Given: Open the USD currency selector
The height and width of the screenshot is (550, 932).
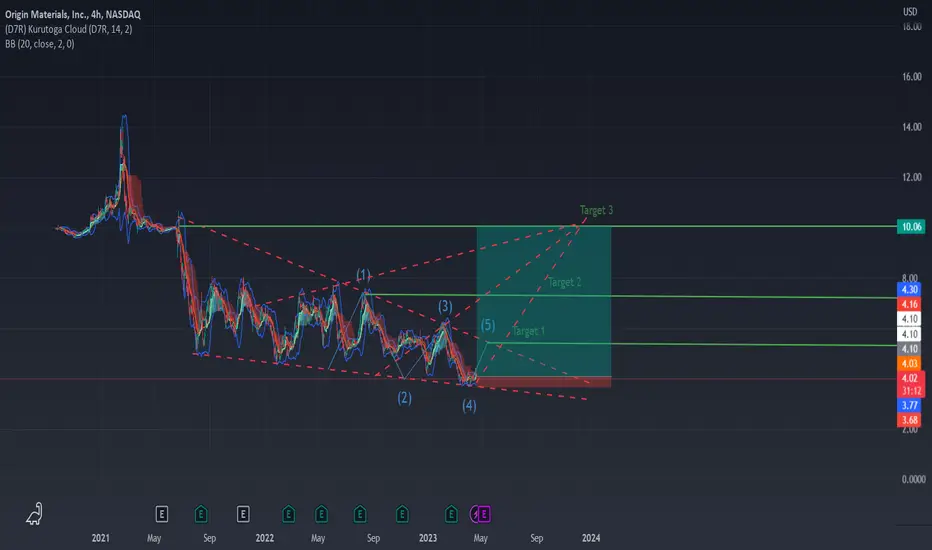Looking at the screenshot, I should (x=910, y=11).
